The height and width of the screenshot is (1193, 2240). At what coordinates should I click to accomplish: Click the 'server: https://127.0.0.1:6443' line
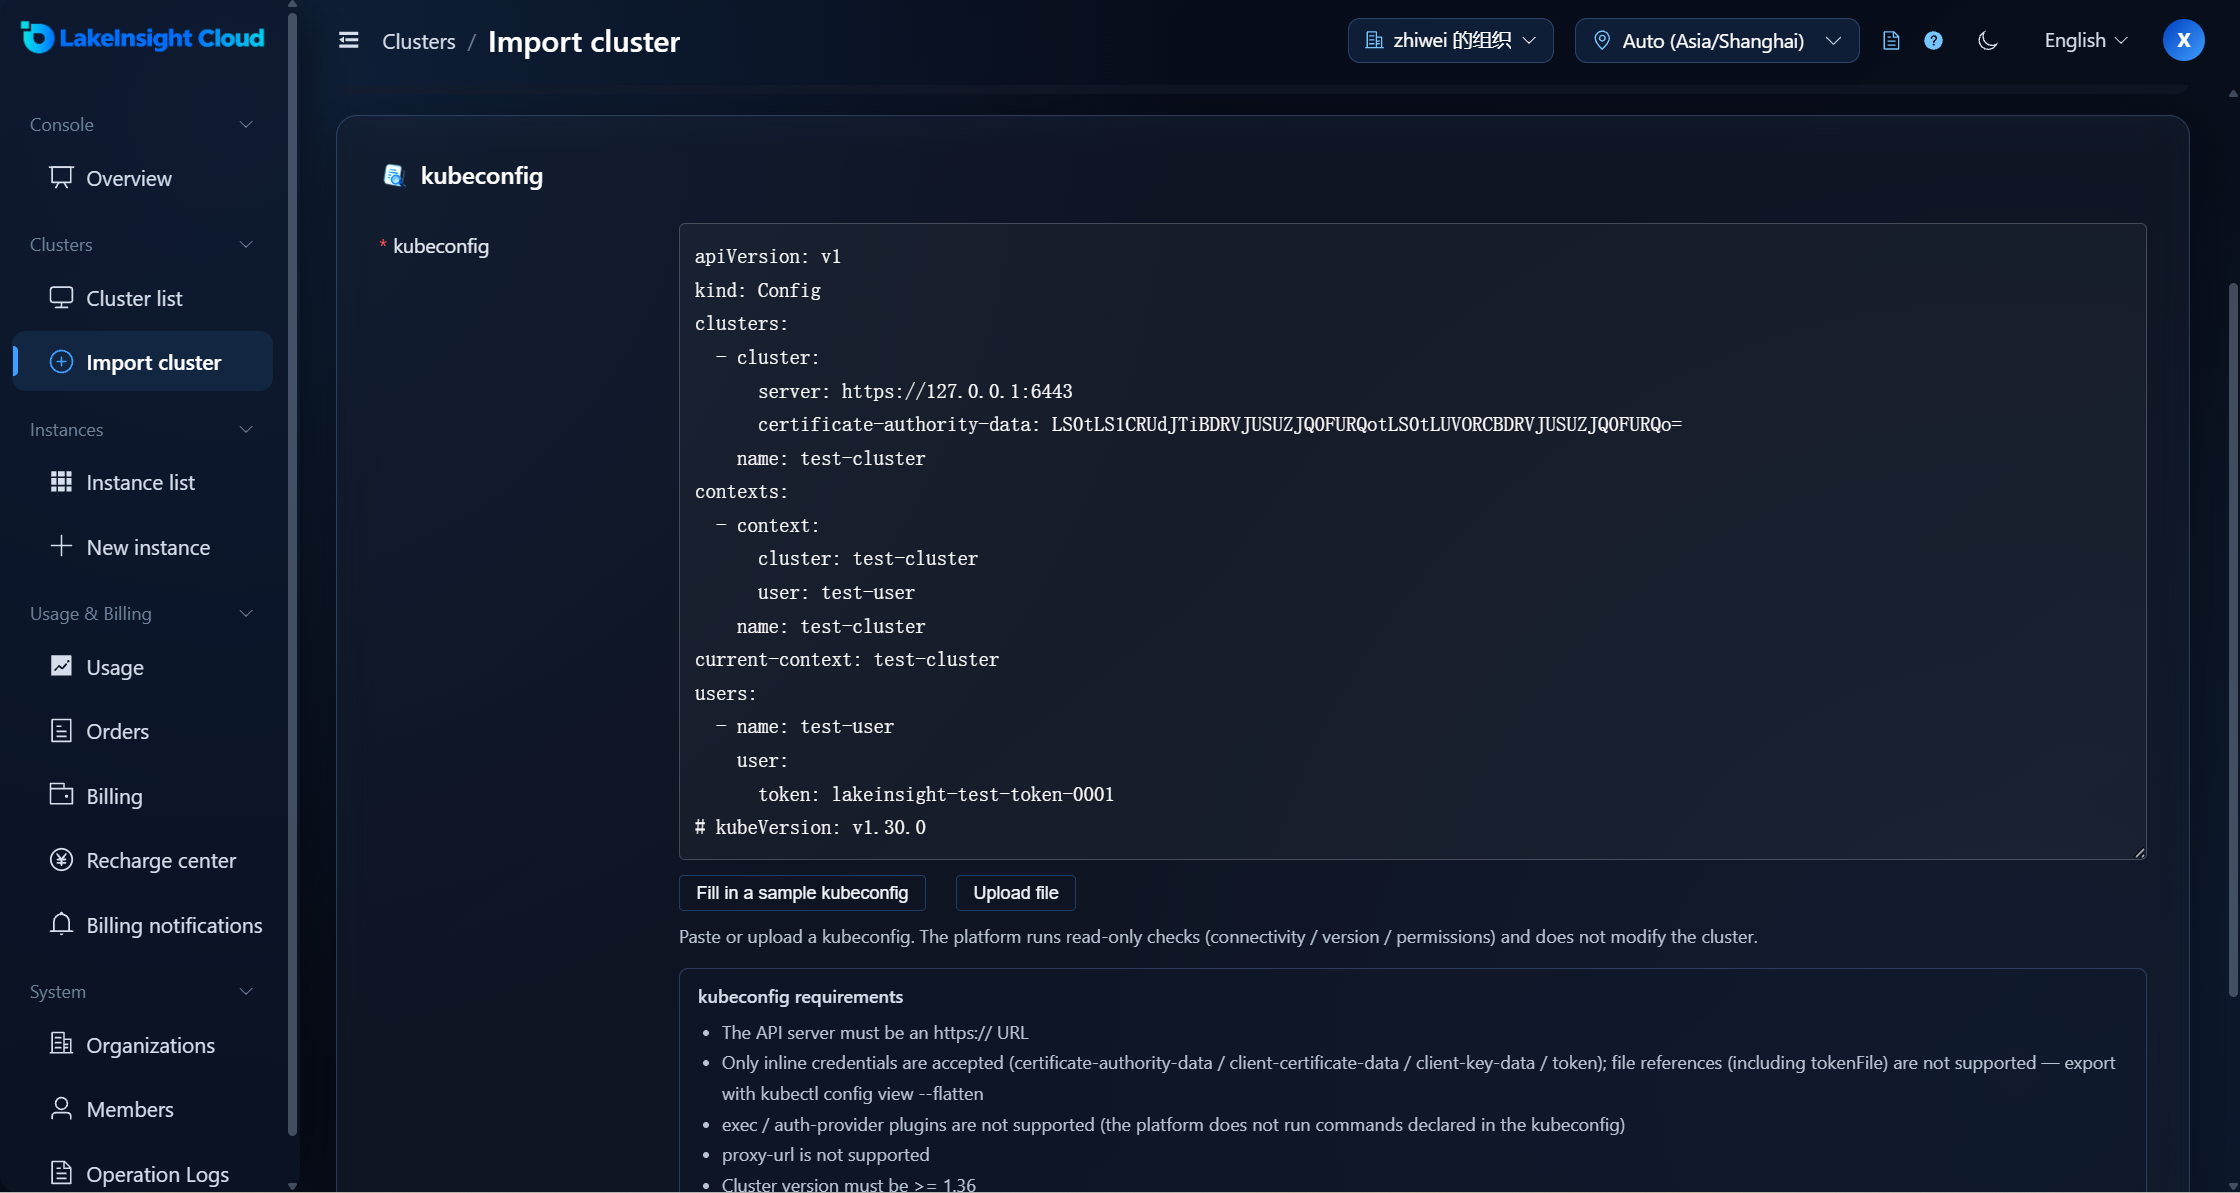(x=915, y=391)
